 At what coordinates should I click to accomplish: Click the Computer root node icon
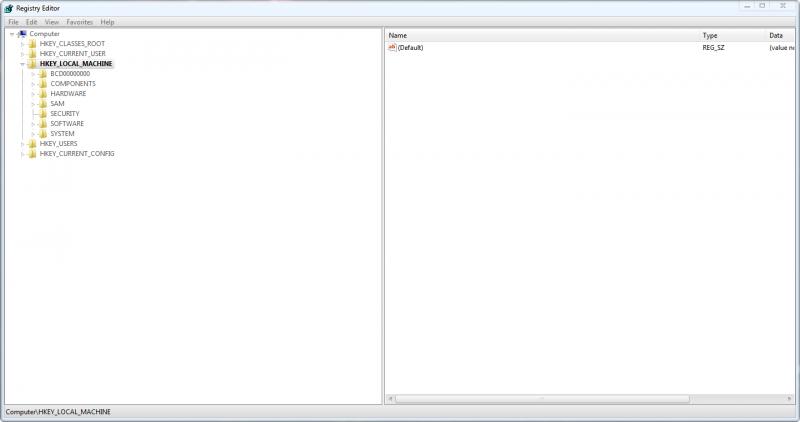(x=22, y=34)
